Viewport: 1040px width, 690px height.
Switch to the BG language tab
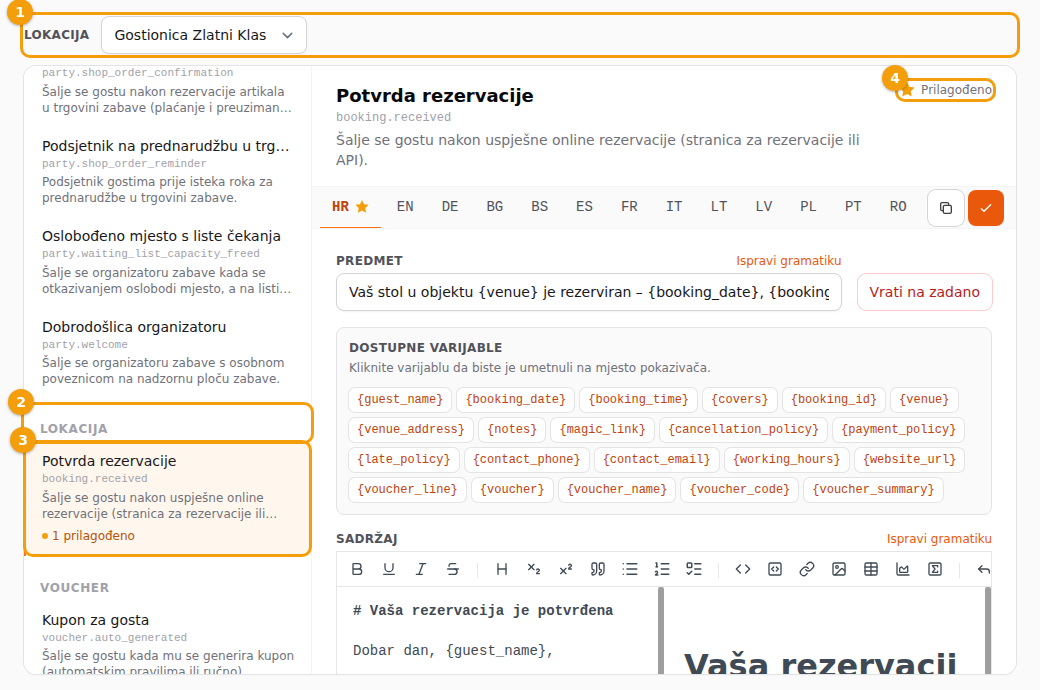tap(495, 207)
